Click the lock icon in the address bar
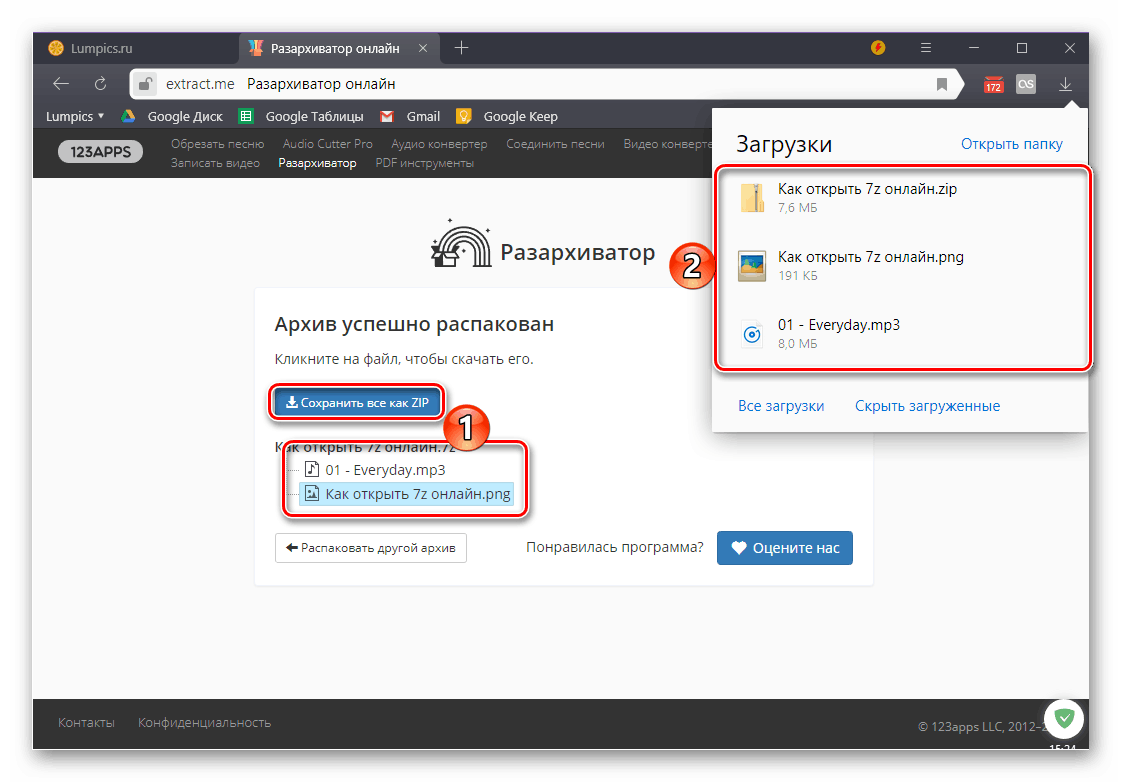Screen dimensions: 1121x782 tap(144, 84)
